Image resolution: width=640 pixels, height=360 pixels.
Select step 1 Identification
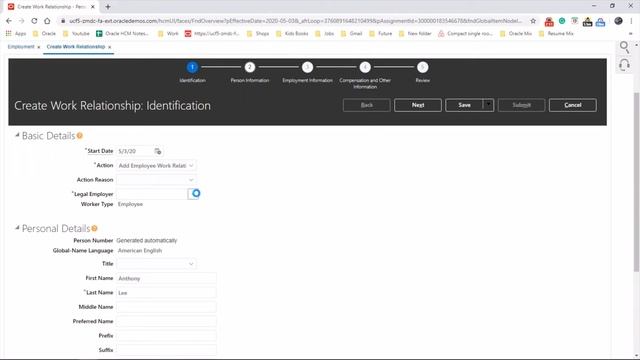192,67
